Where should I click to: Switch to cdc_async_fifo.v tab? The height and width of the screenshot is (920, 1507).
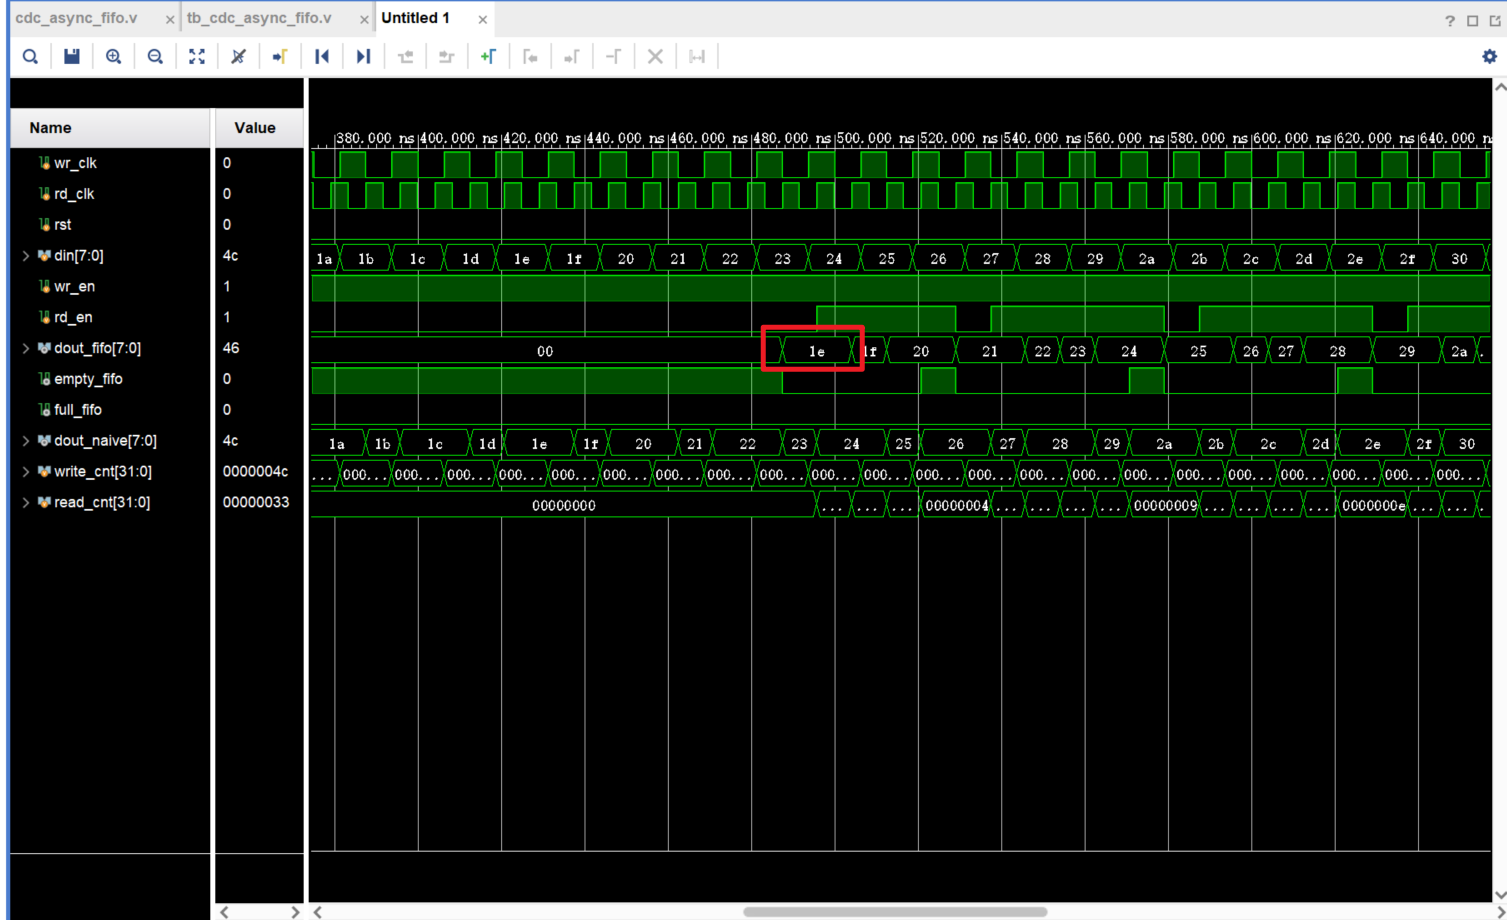77,18
